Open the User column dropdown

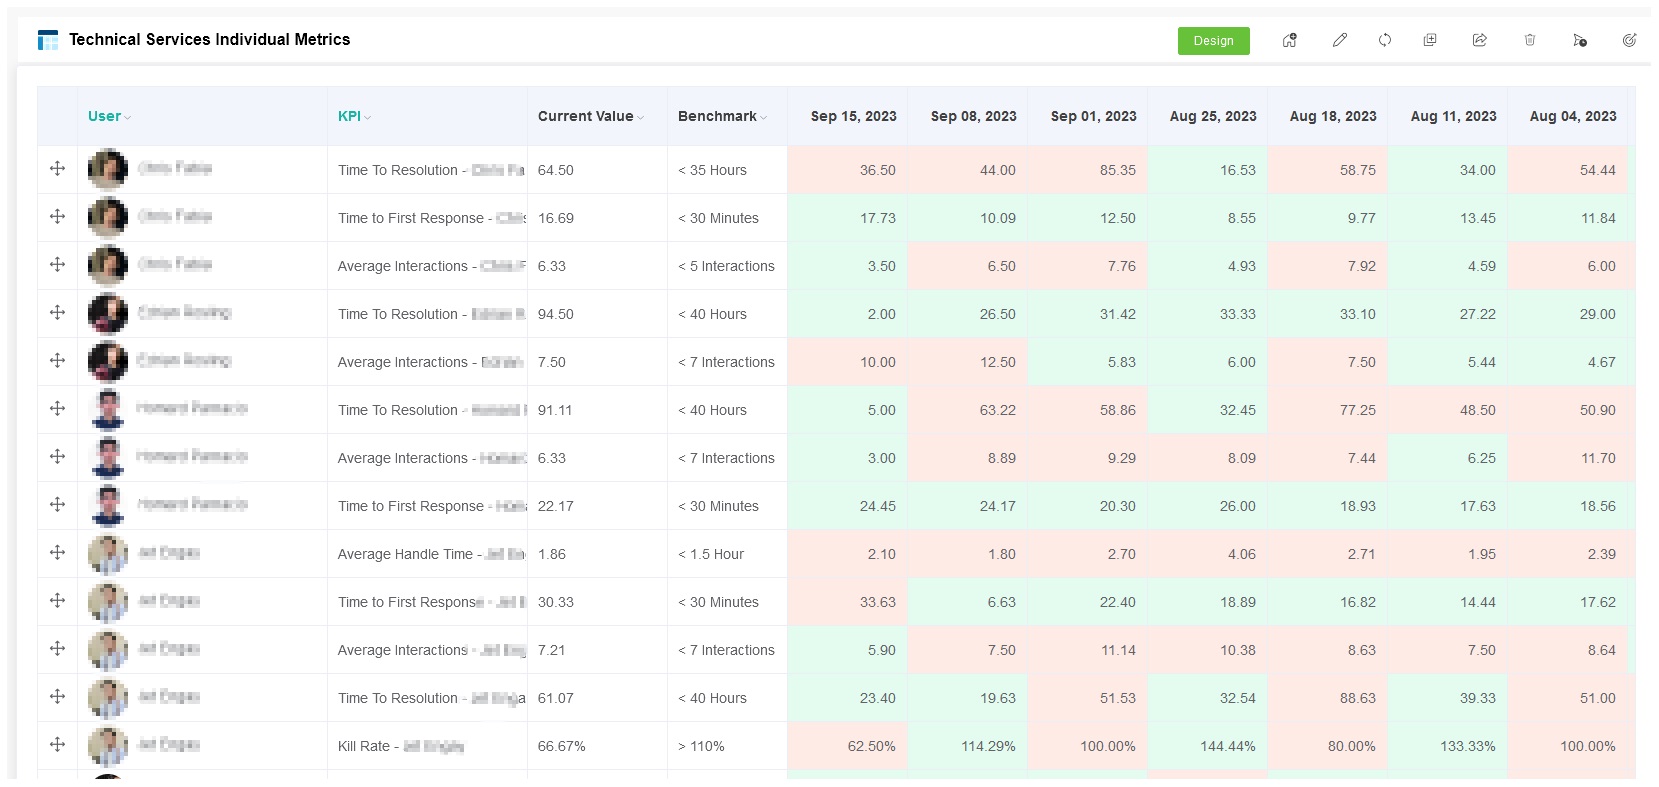(128, 117)
